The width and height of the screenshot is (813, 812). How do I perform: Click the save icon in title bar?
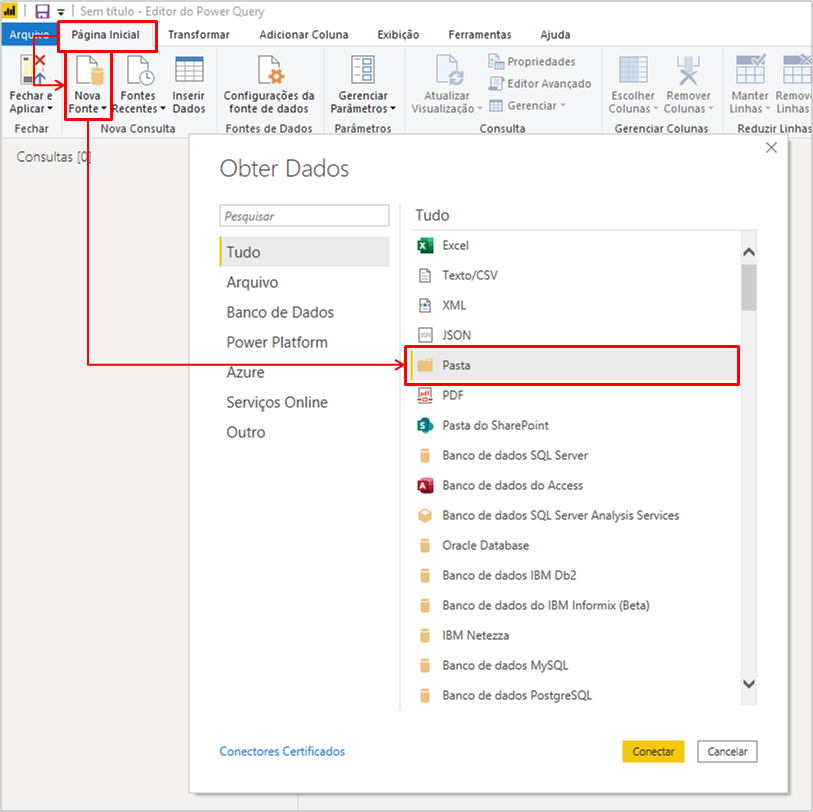point(42,11)
